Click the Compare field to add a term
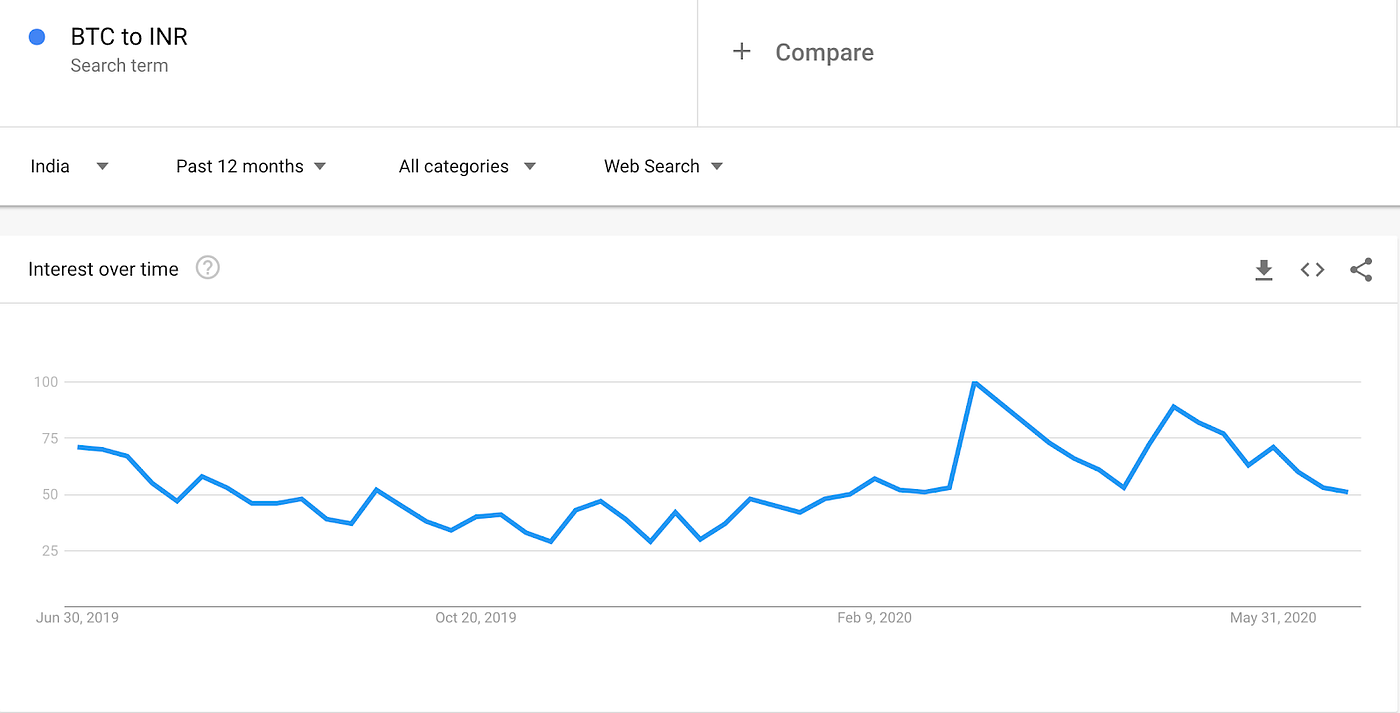The height and width of the screenshot is (713, 1400). pos(824,51)
